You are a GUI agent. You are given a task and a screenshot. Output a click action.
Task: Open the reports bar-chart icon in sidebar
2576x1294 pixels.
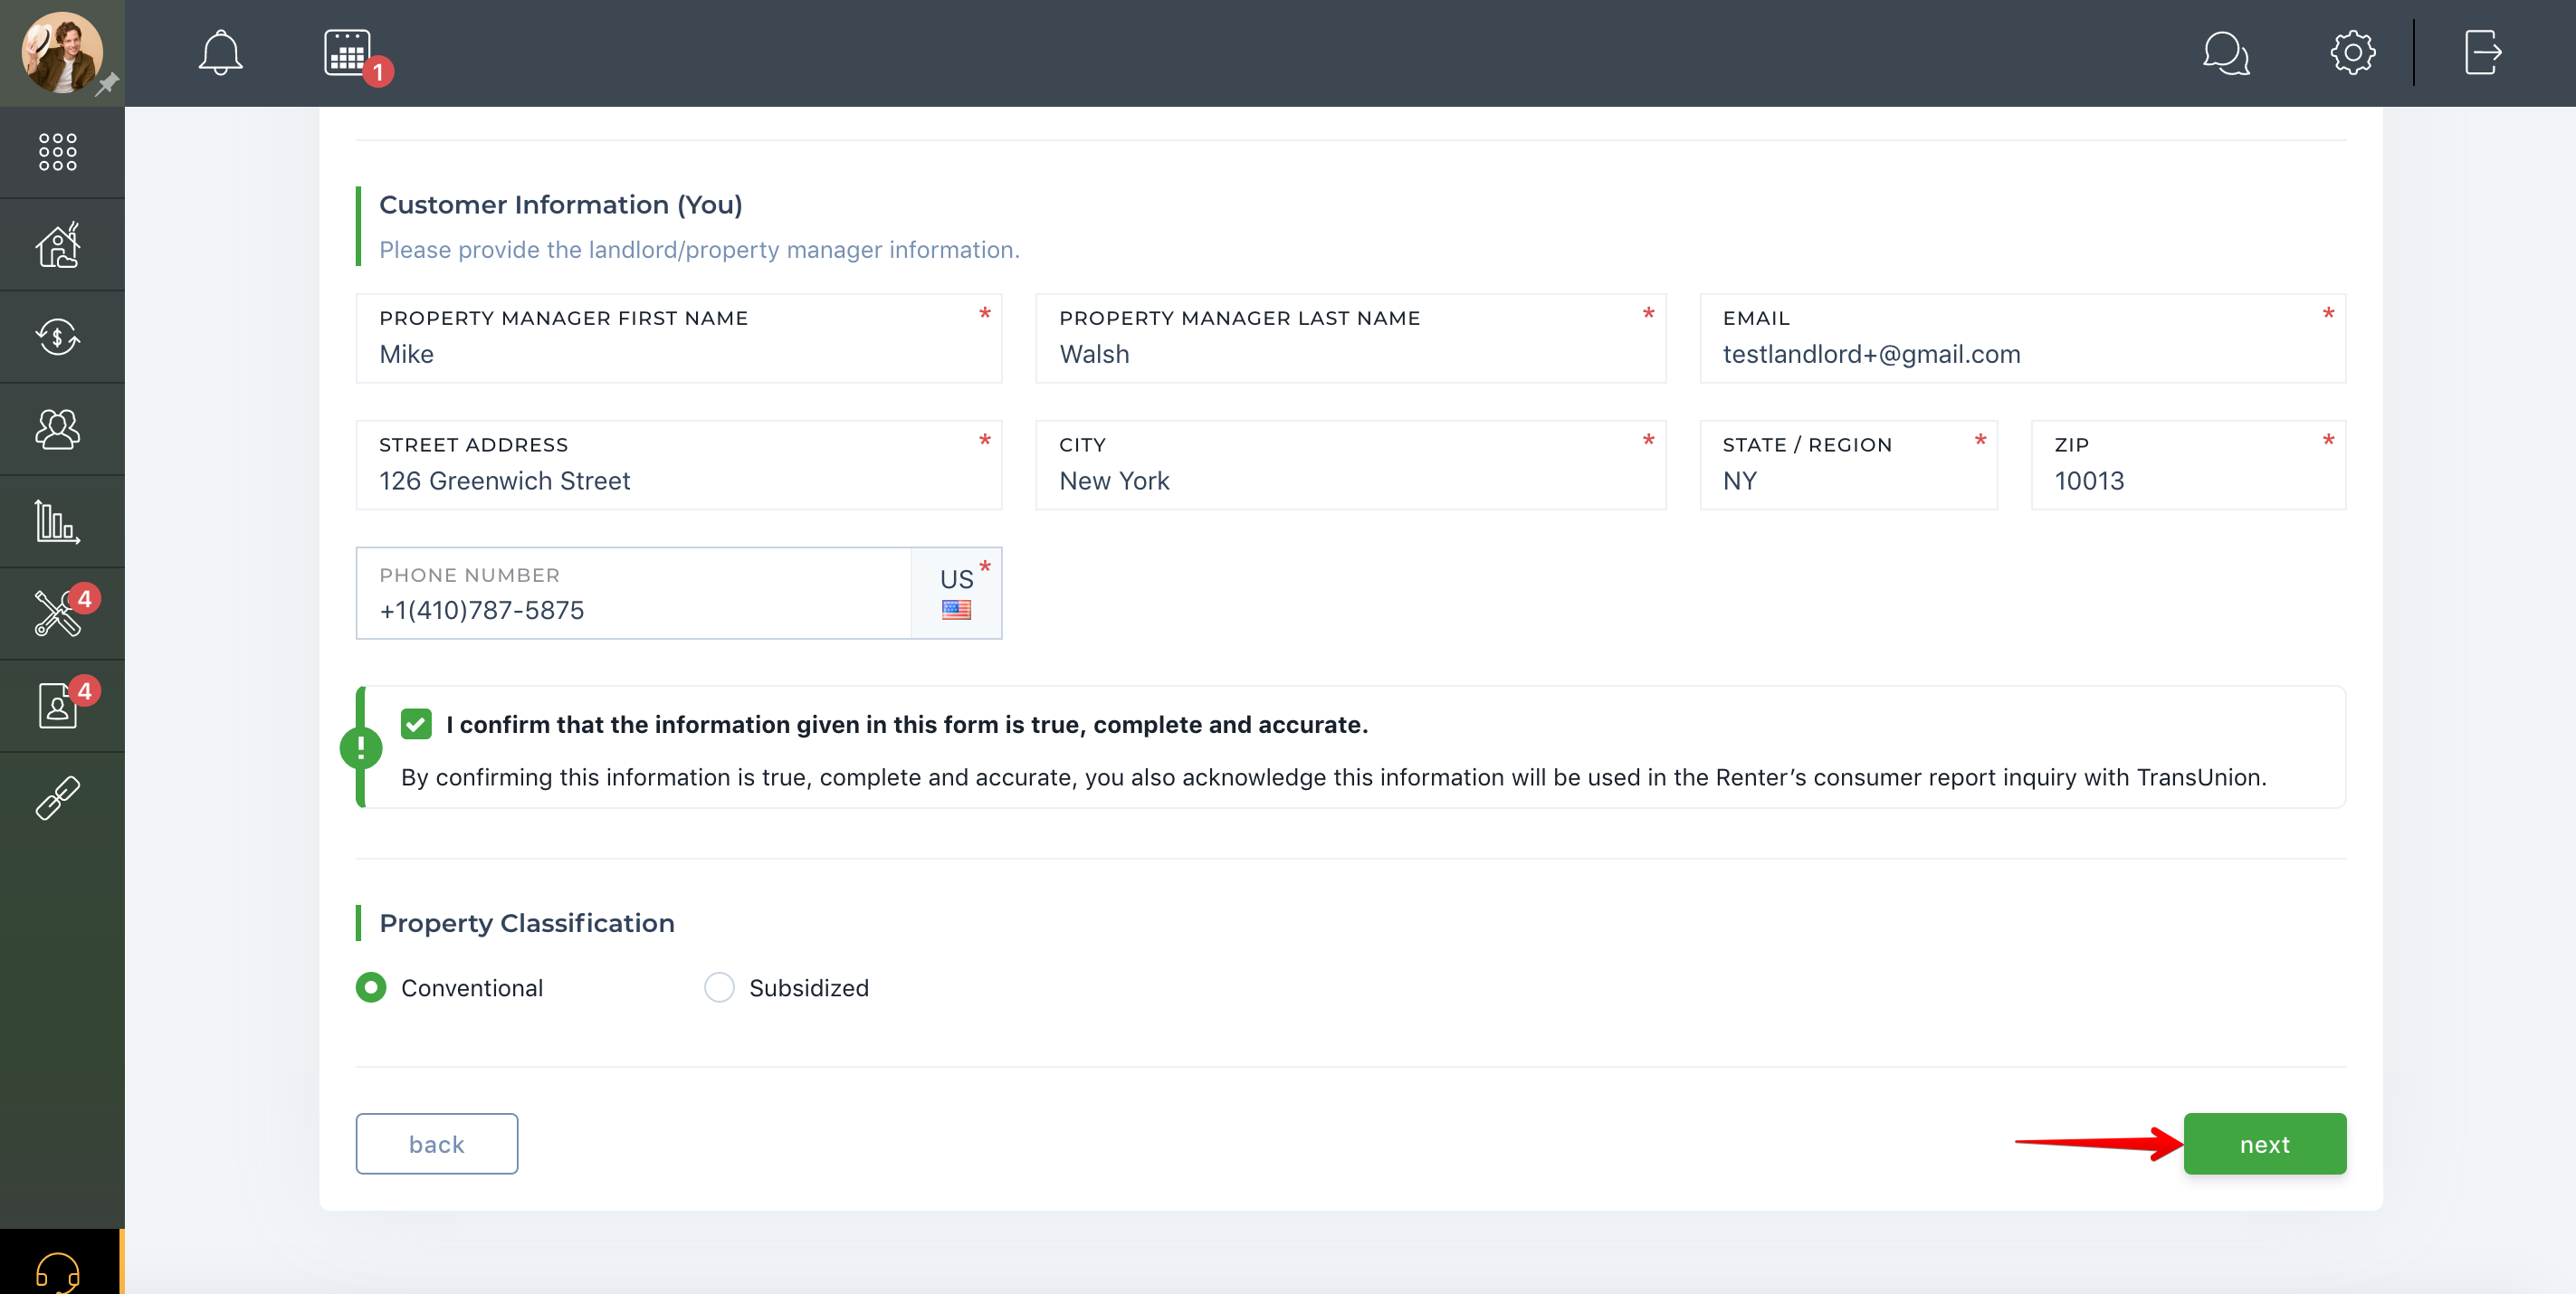[58, 521]
